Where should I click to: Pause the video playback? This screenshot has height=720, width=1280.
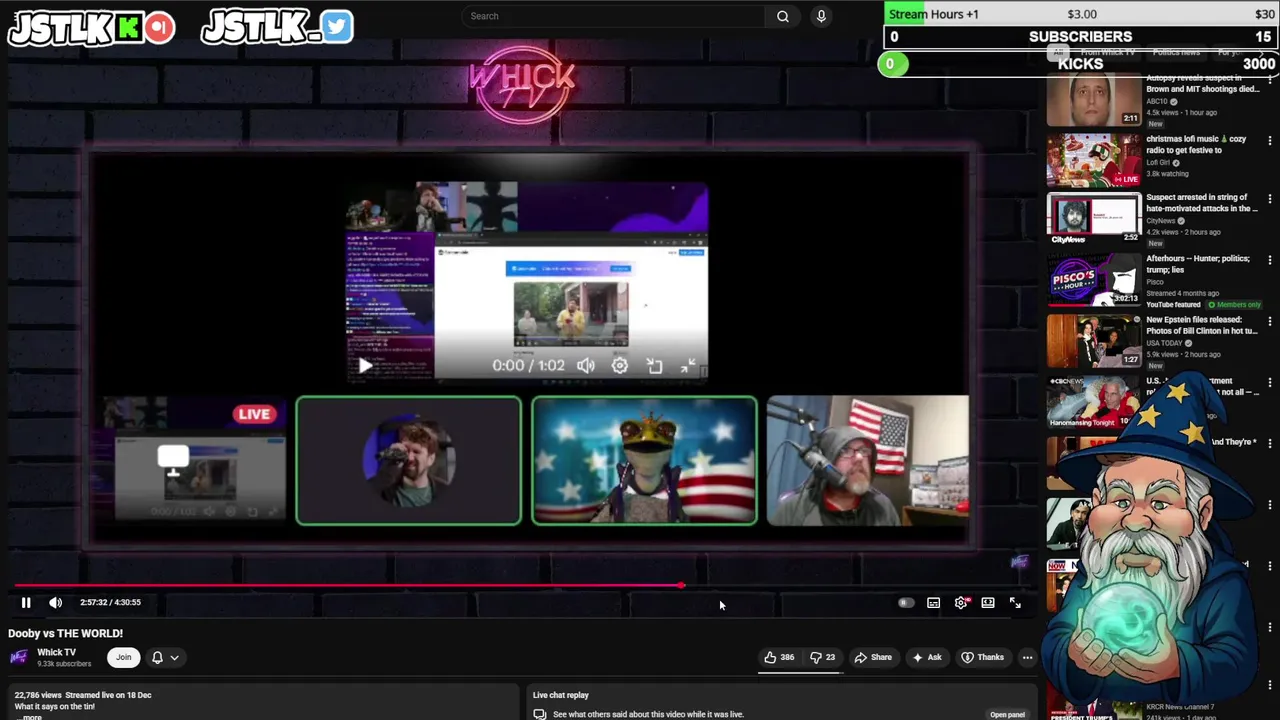(26, 602)
